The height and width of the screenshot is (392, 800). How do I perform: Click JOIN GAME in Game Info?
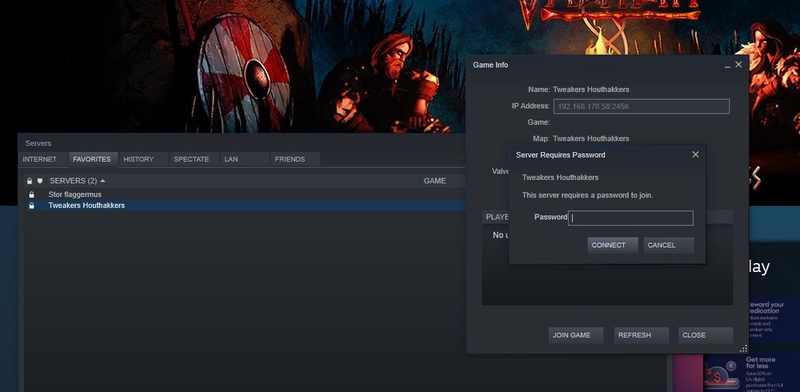click(x=576, y=335)
